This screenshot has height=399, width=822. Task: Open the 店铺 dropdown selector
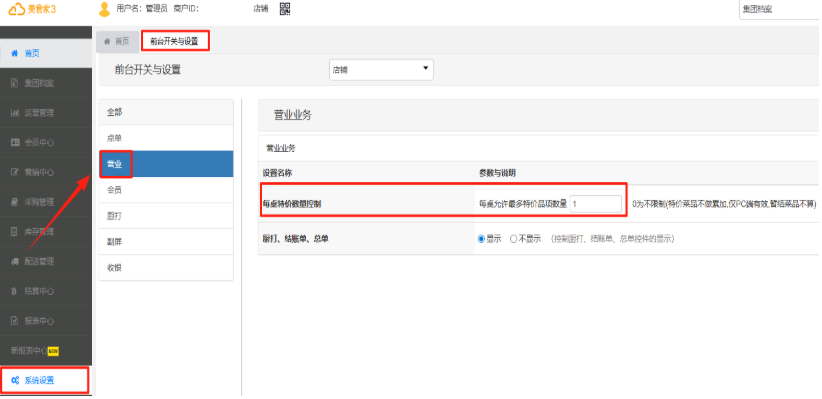(x=381, y=70)
